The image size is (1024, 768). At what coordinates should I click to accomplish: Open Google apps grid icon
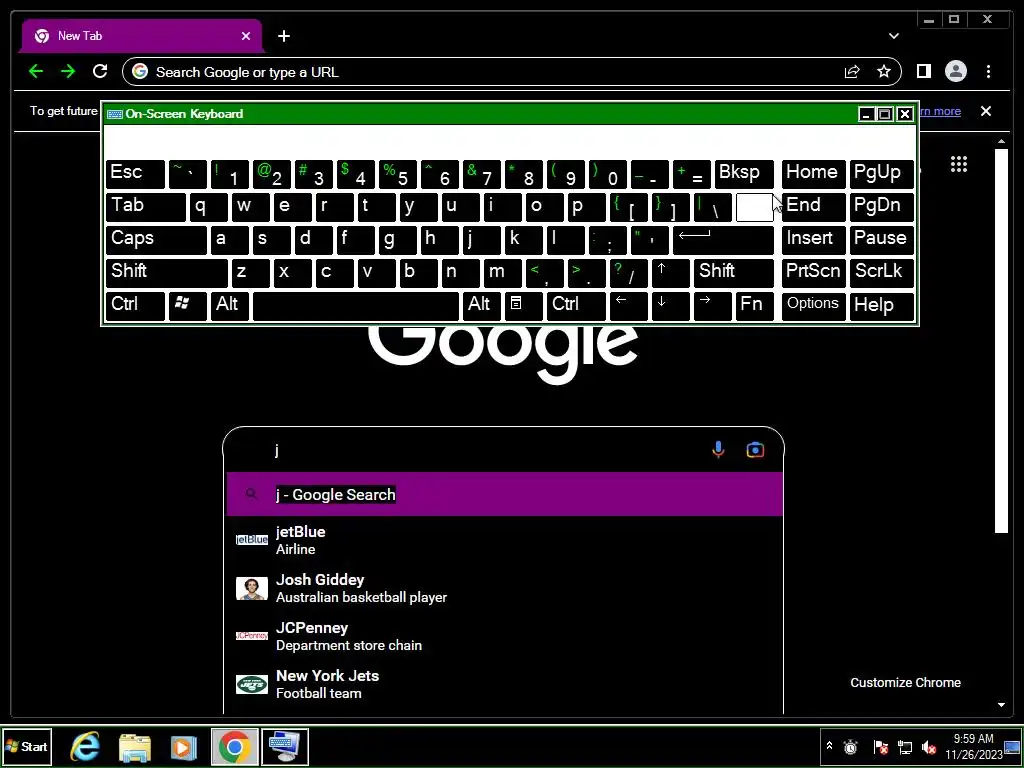click(959, 165)
